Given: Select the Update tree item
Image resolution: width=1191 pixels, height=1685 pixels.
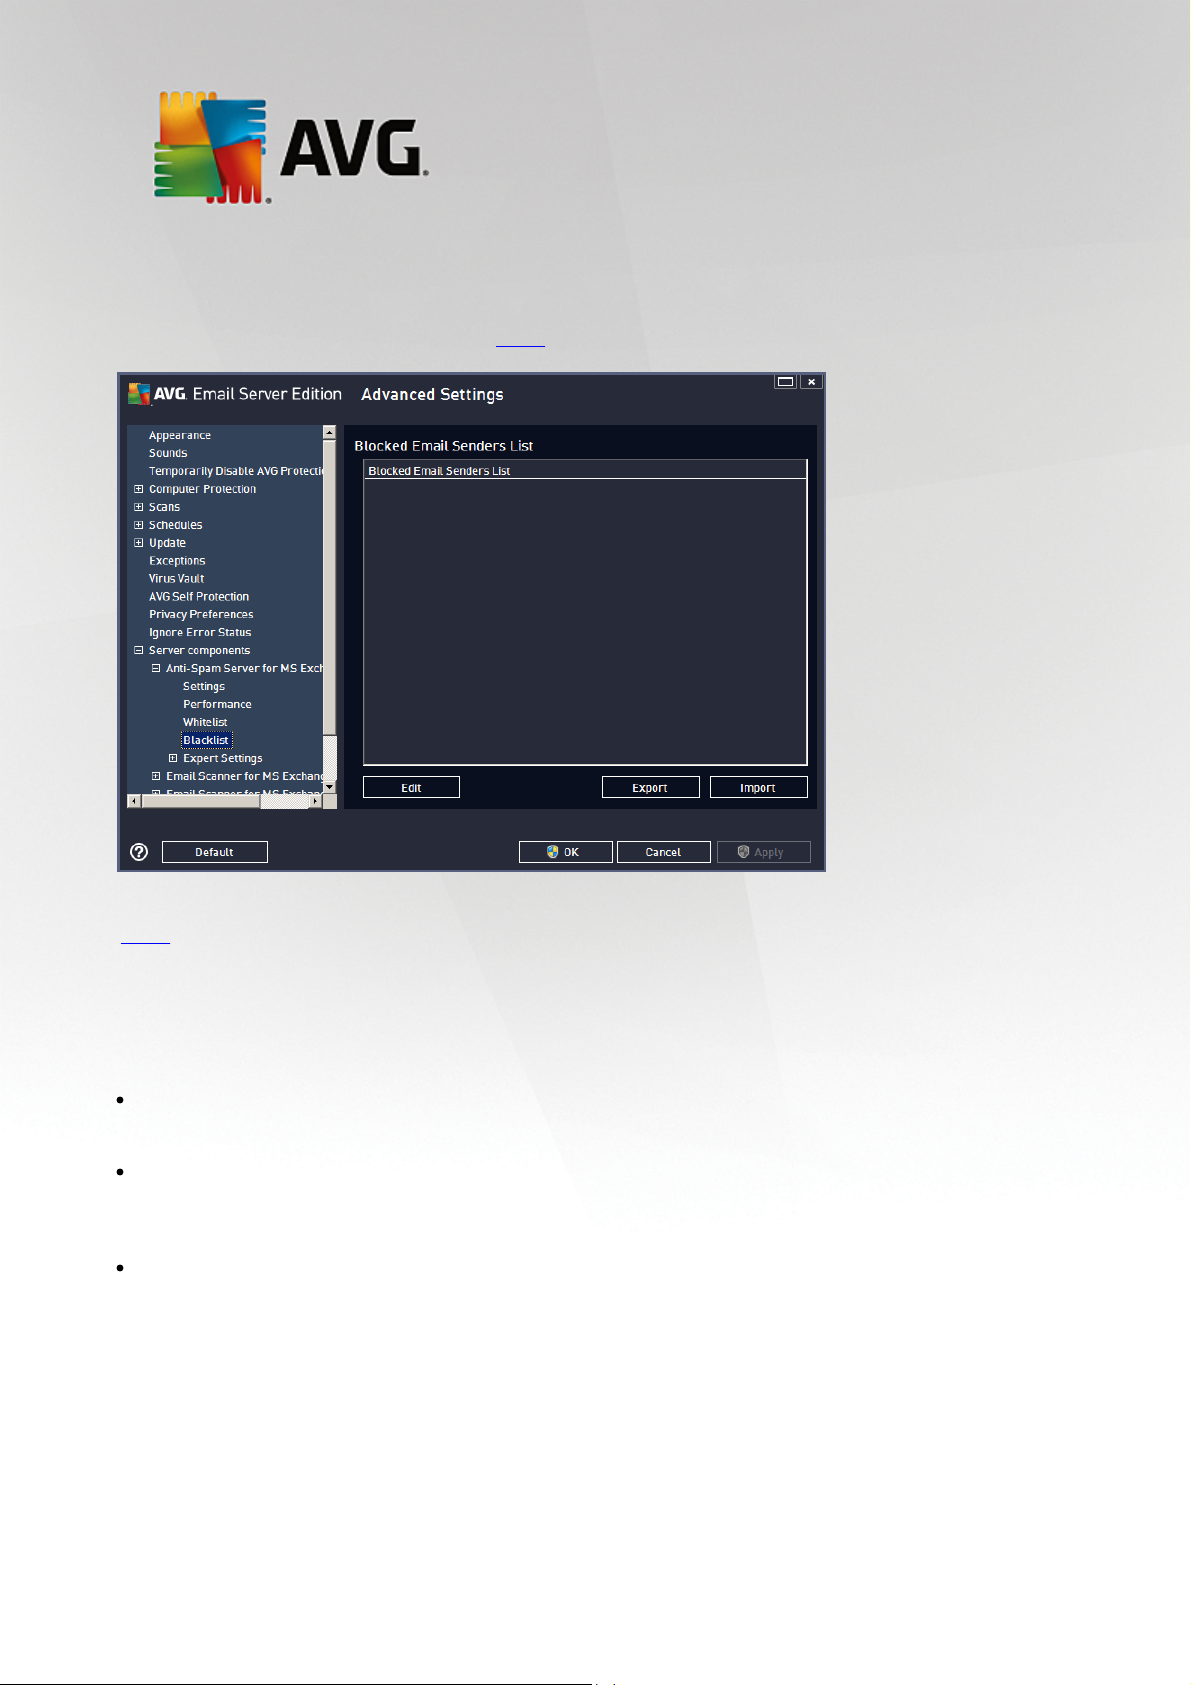Looking at the screenshot, I should click(167, 543).
